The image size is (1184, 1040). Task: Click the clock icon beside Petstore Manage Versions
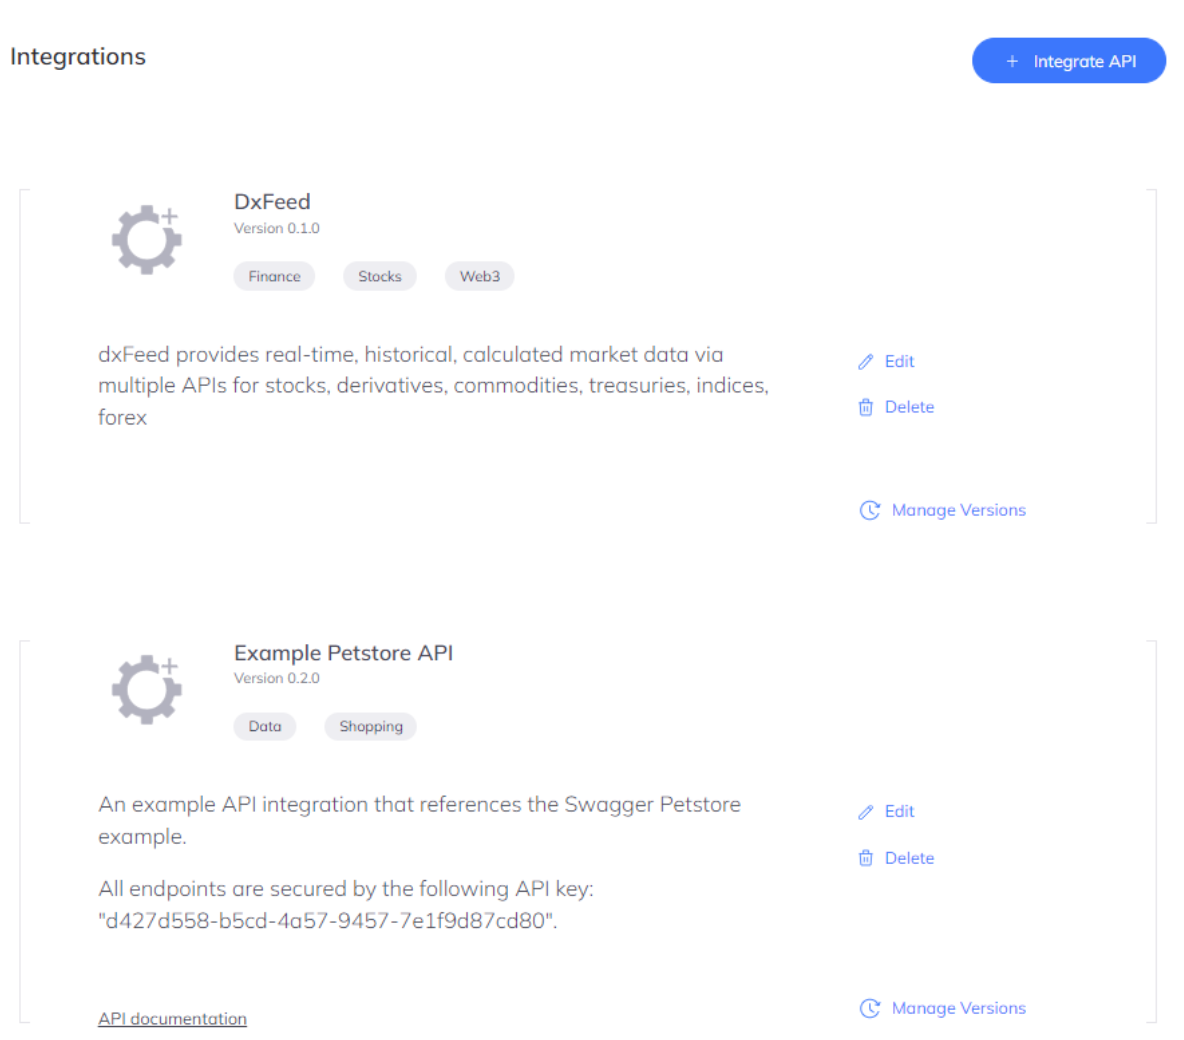click(x=870, y=1008)
